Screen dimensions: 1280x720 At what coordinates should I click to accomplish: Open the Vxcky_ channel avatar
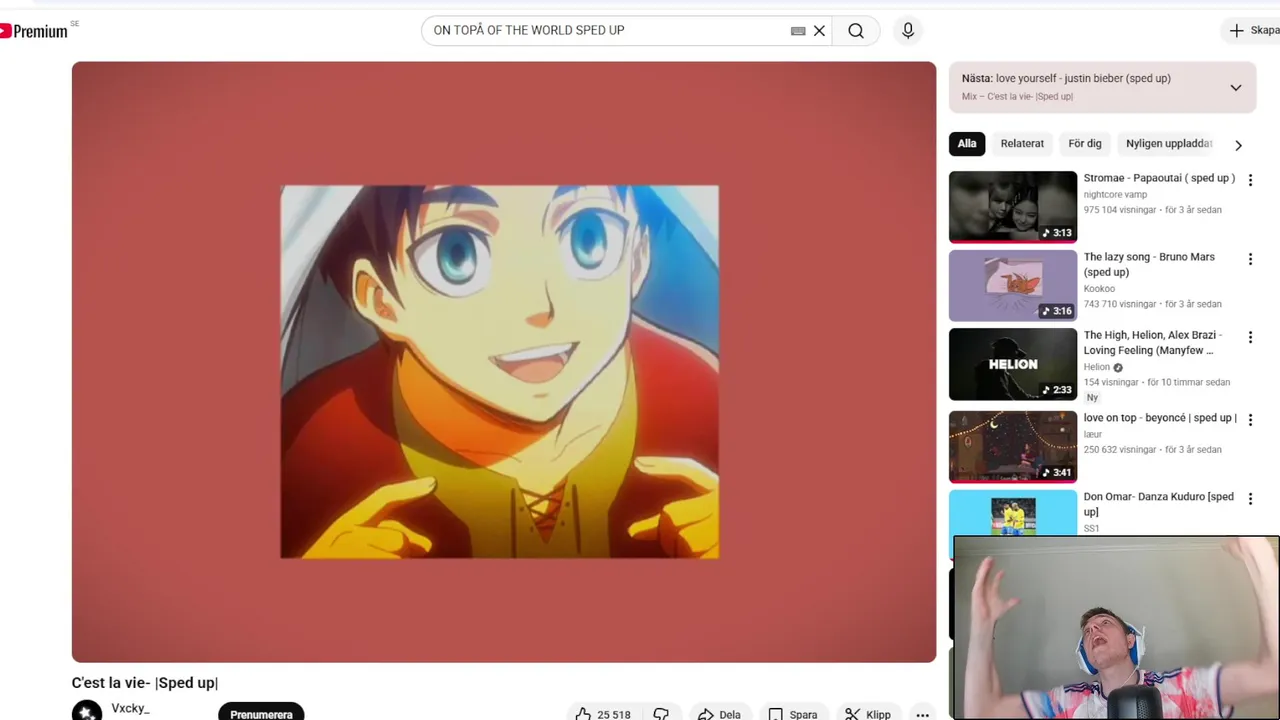[x=87, y=711]
